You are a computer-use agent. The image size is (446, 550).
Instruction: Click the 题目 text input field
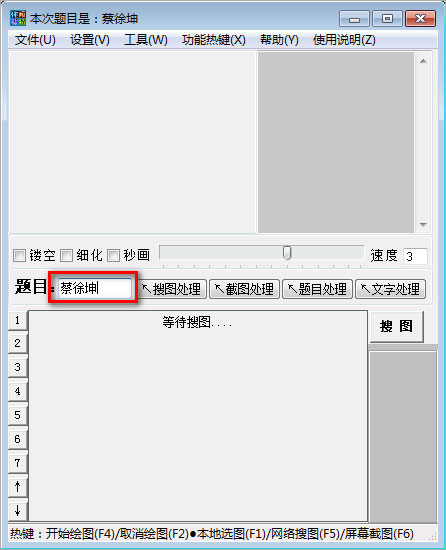click(95, 288)
